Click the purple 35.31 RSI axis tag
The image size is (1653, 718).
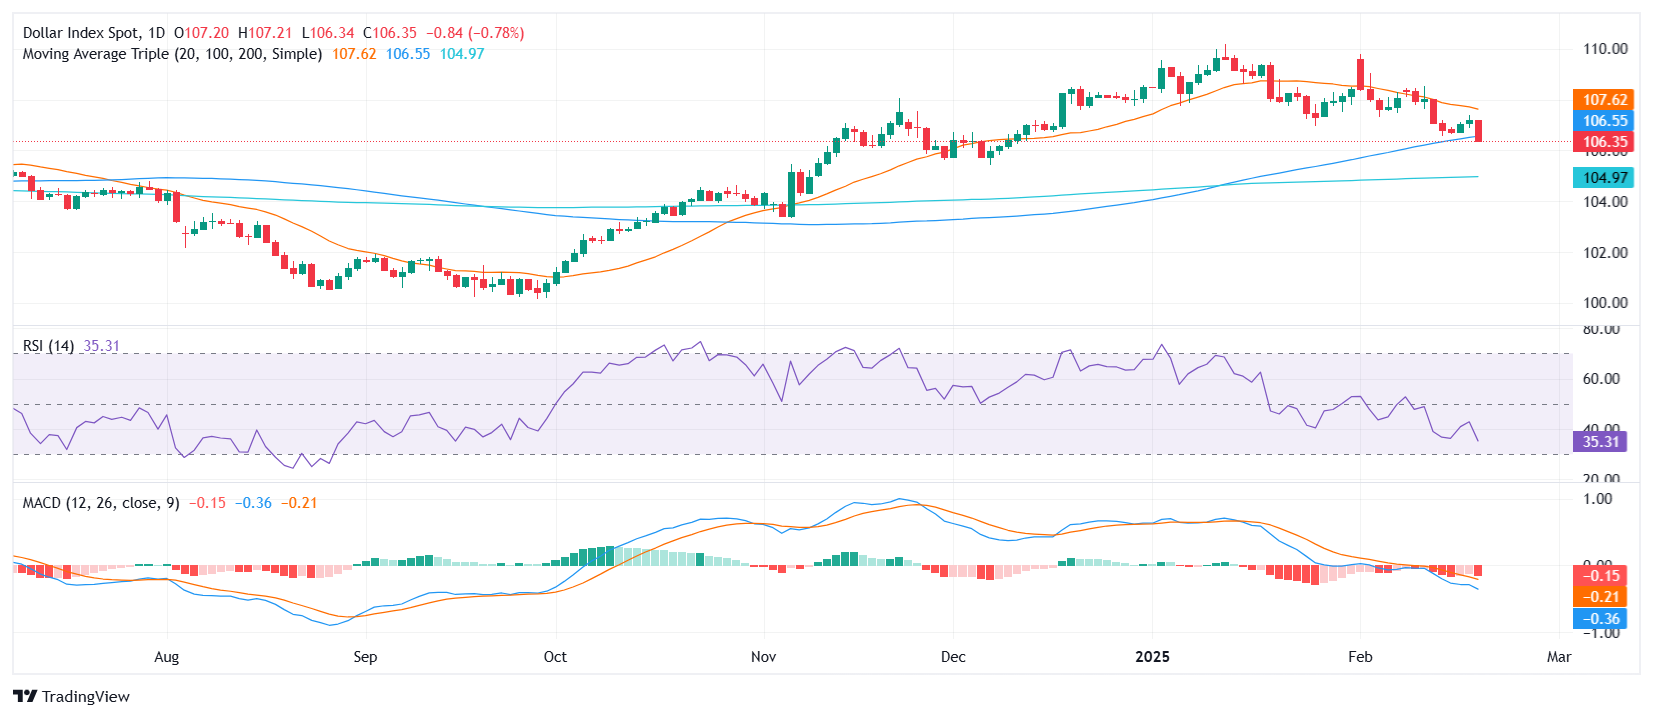click(x=1600, y=442)
